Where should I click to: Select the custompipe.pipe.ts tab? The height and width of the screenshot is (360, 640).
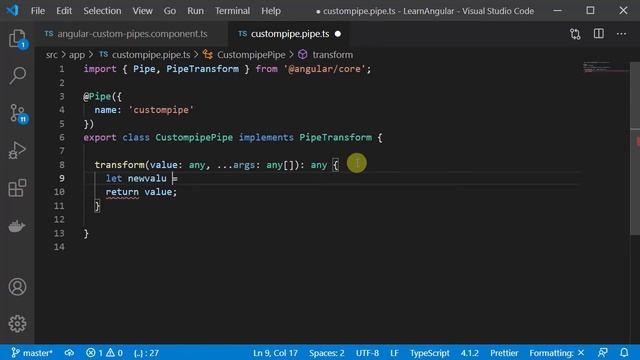[x=289, y=34]
